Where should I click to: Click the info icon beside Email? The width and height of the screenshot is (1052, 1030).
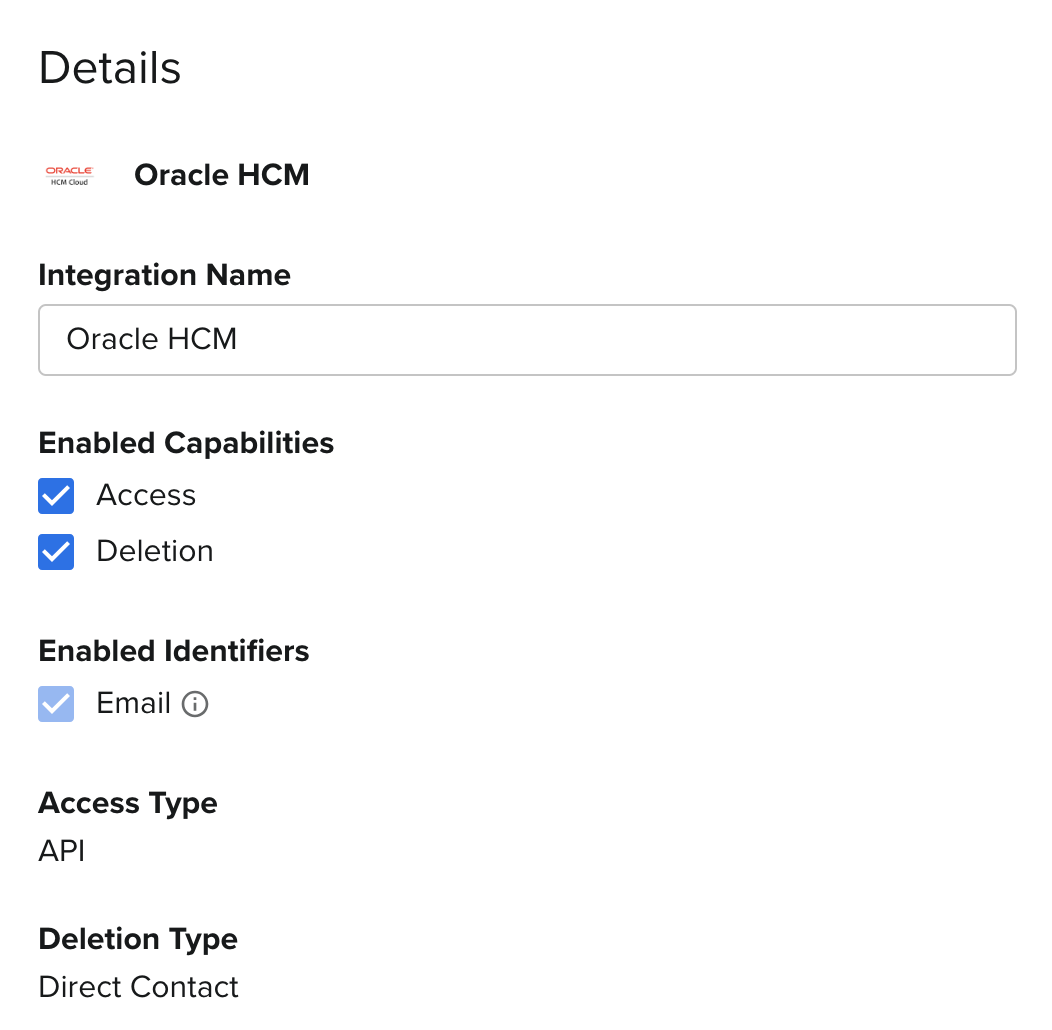coord(195,705)
